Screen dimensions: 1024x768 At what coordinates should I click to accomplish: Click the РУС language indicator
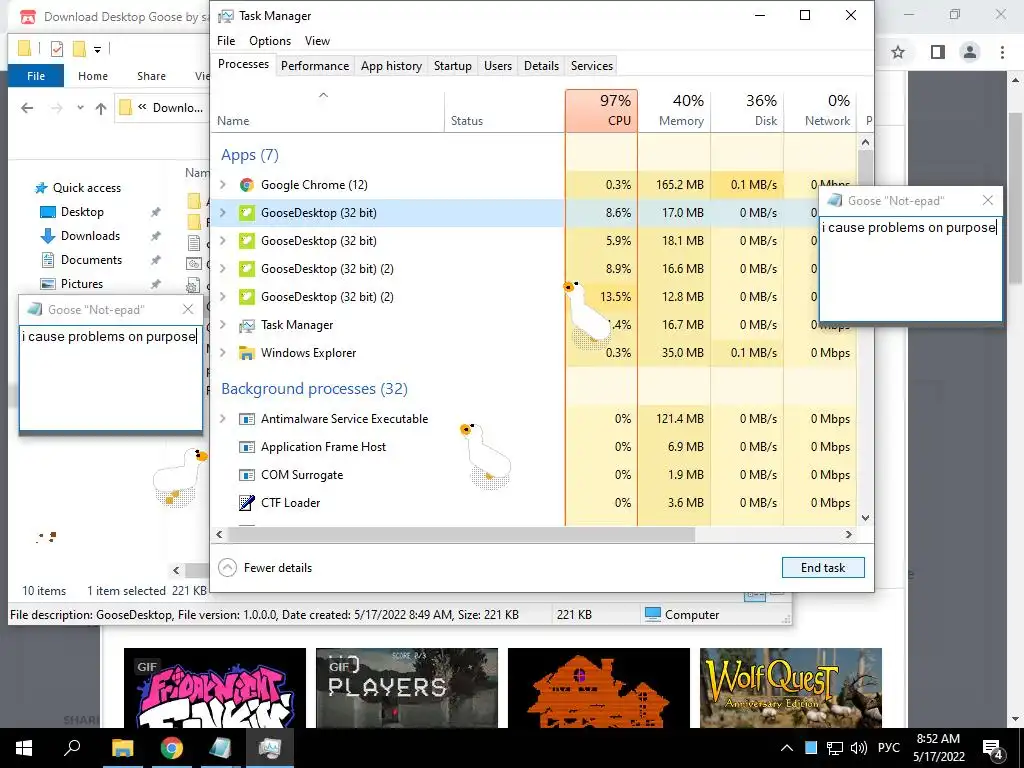coord(889,748)
